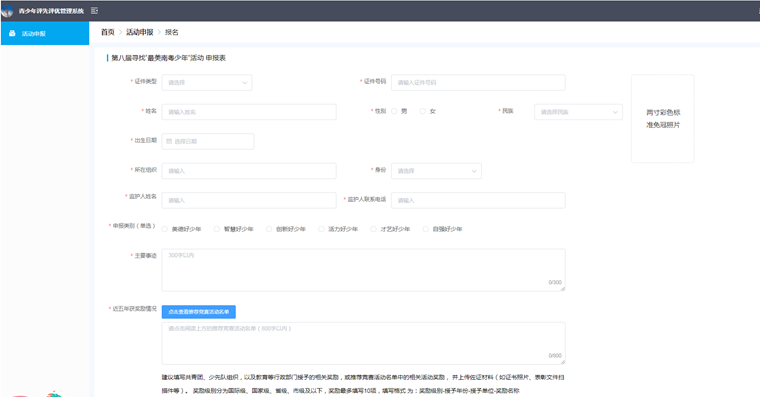Select the 男 radio button
The width and height of the screenshot is (760, 397).
click(394, 111)
